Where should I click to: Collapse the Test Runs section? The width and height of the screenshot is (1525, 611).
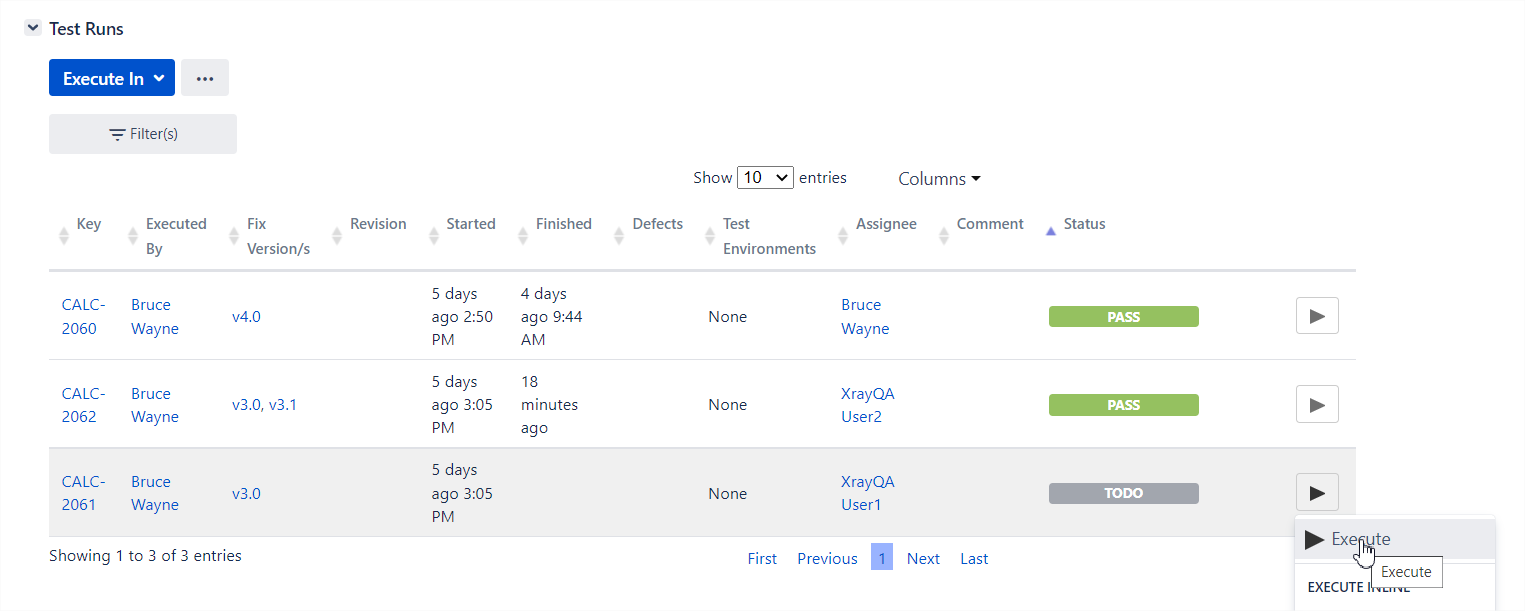click(33, 29)
